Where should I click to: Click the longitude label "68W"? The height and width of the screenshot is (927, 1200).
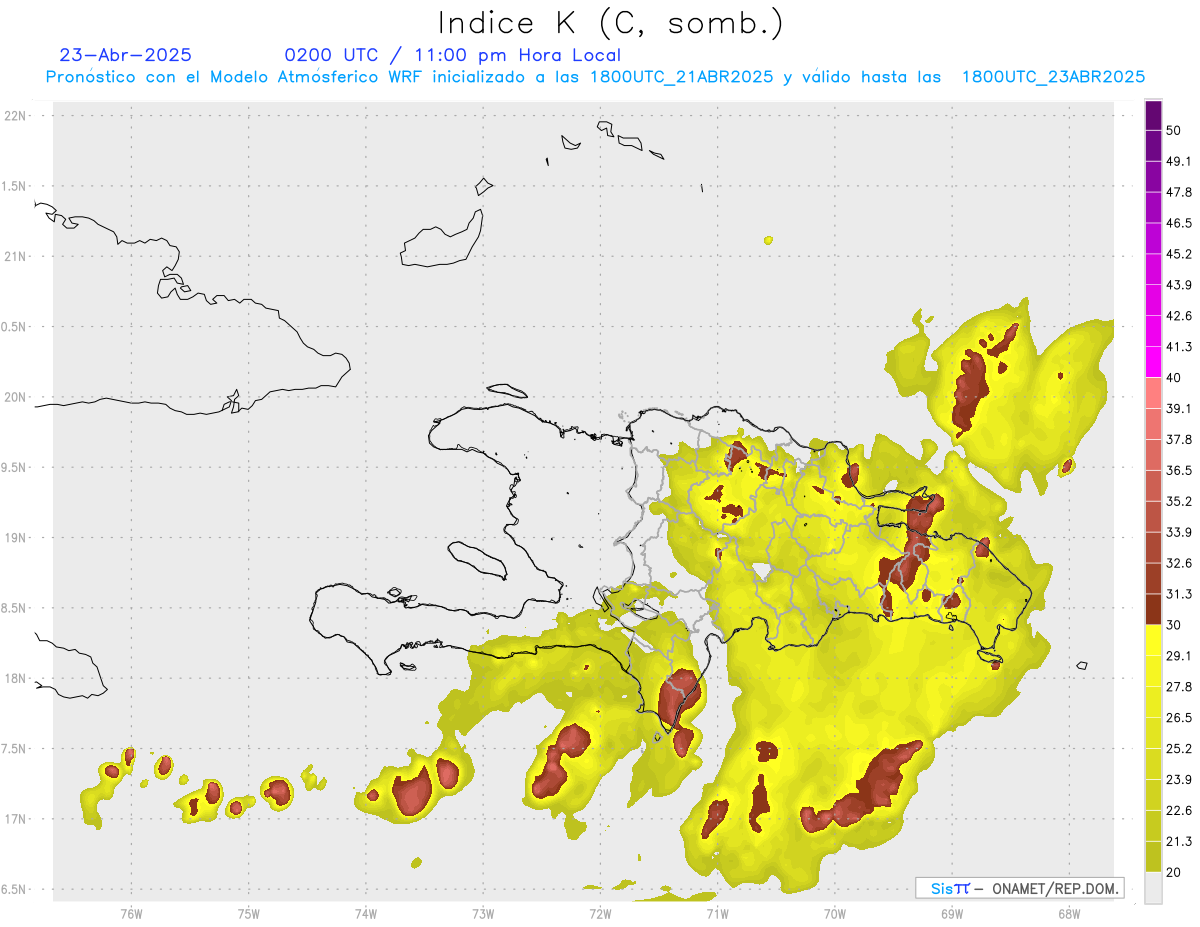pyautogui.click(x=1068, y=913)
